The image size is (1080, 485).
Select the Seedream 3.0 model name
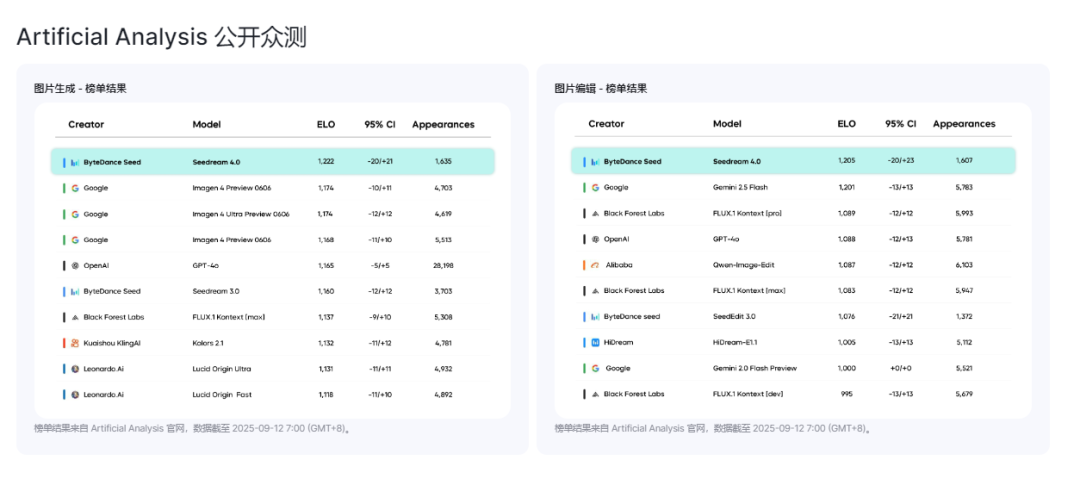pyautogui.click(x=215, y=291)
